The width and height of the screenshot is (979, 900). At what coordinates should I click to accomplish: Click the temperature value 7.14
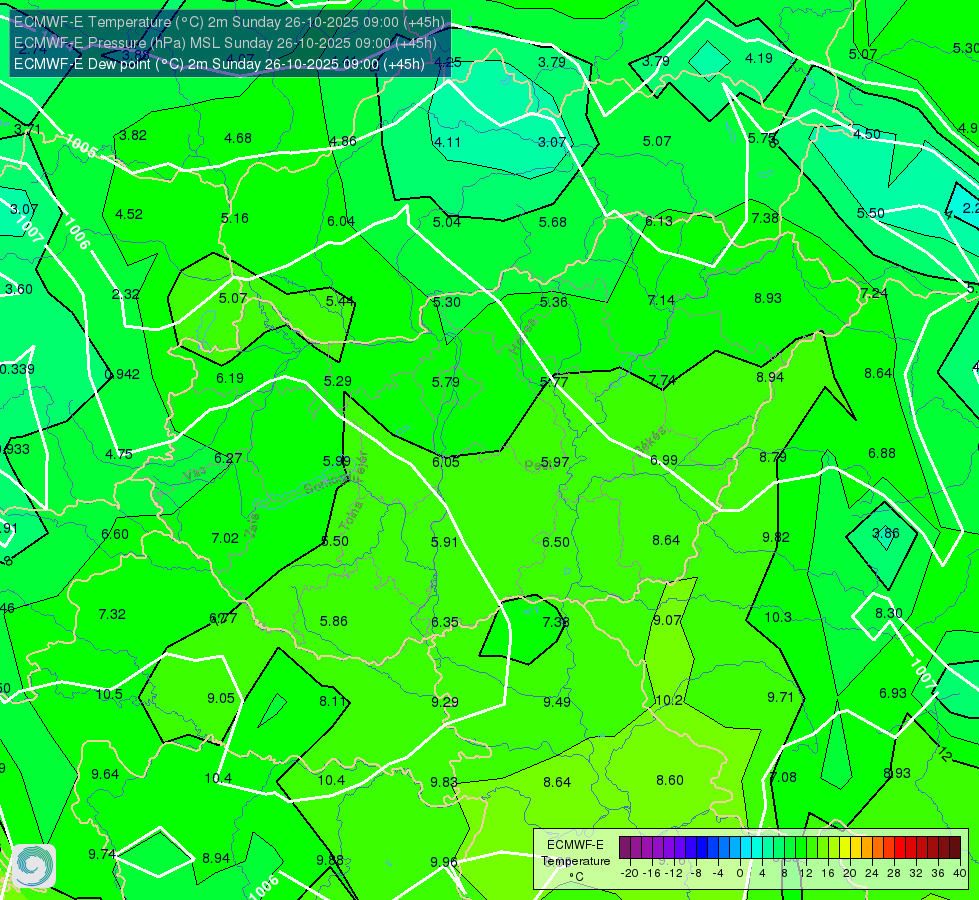[x=661, y=300]
